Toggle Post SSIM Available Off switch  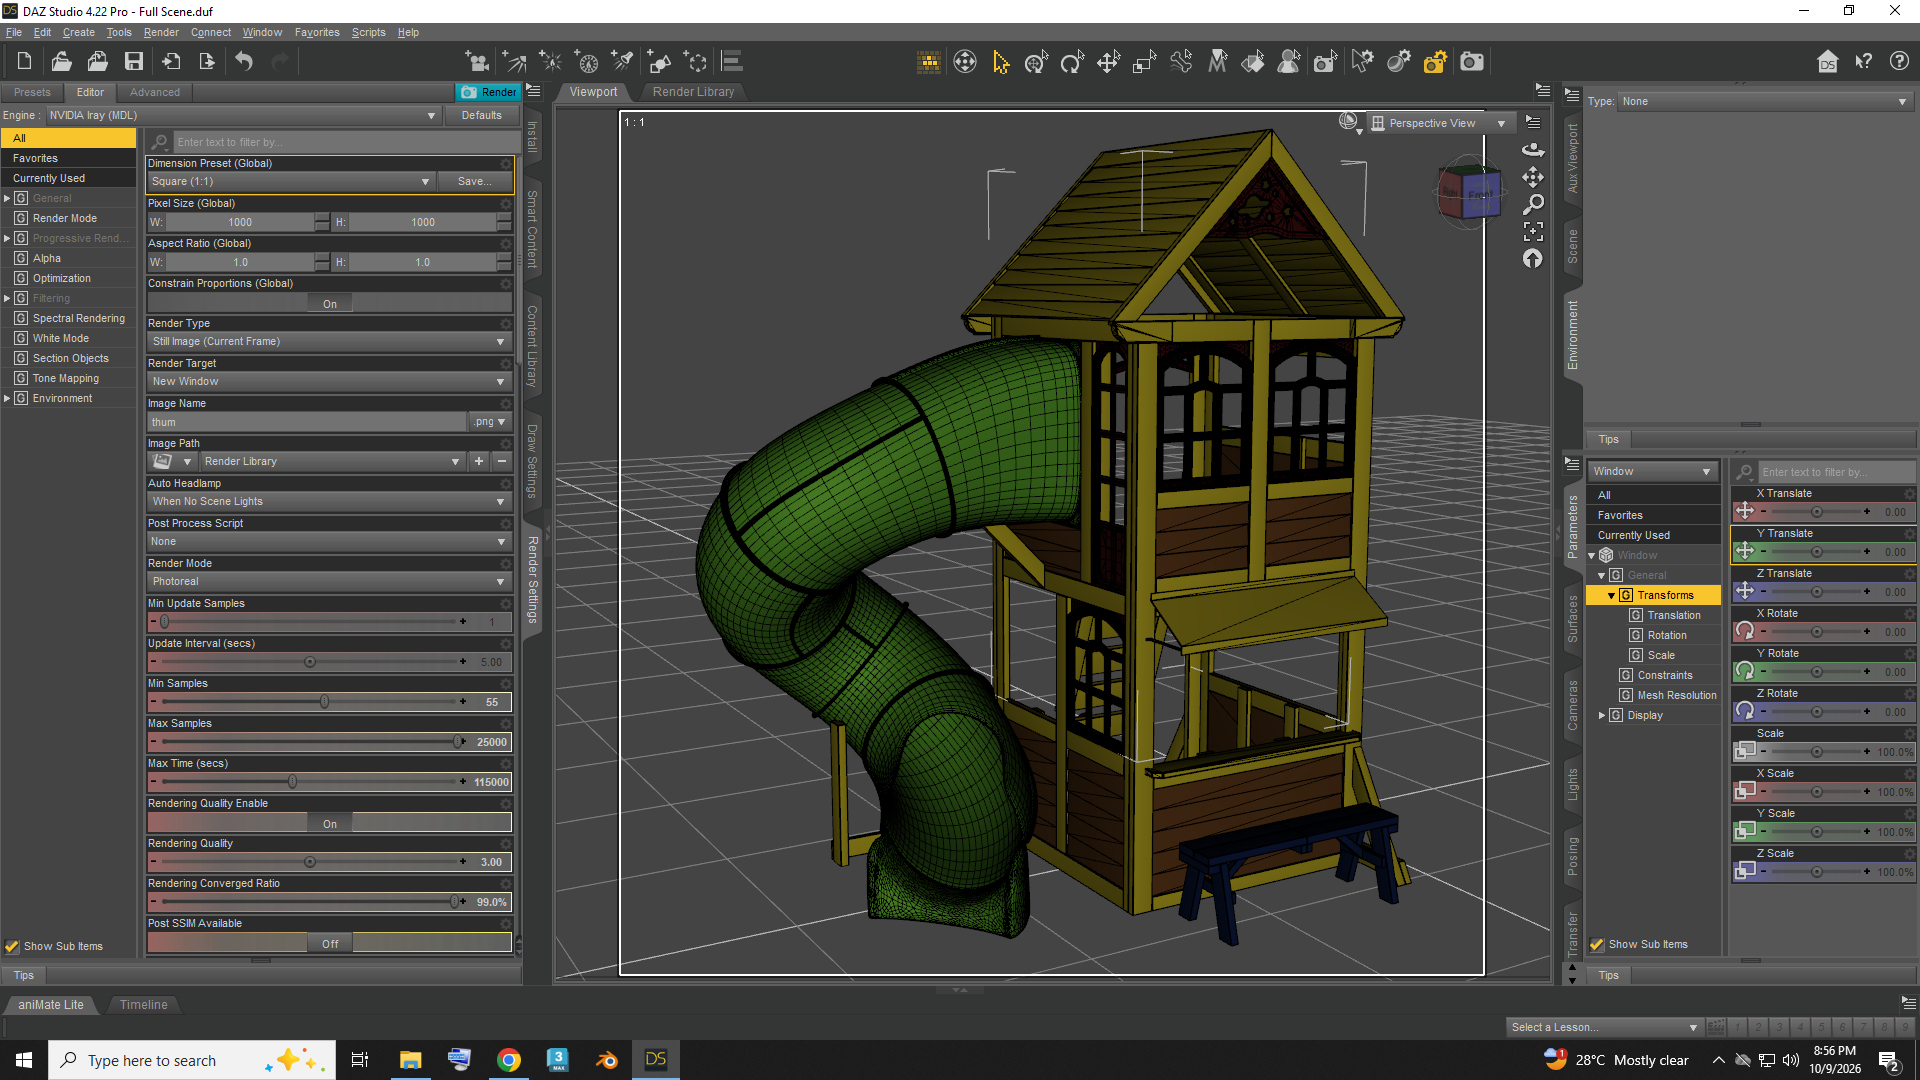coord(330,943)
